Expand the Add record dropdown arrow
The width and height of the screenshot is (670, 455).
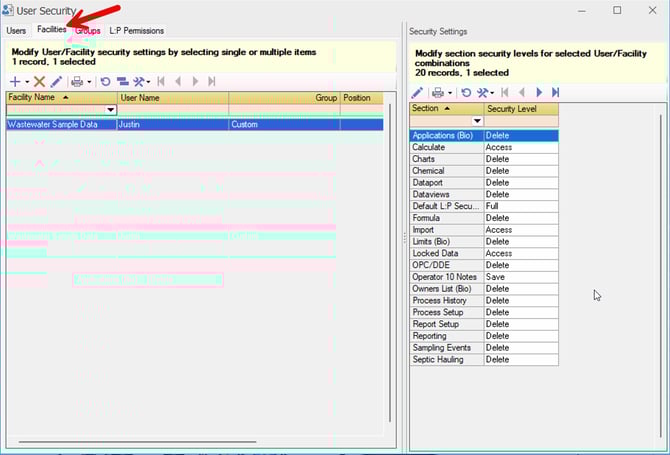(x=27, y=82)
